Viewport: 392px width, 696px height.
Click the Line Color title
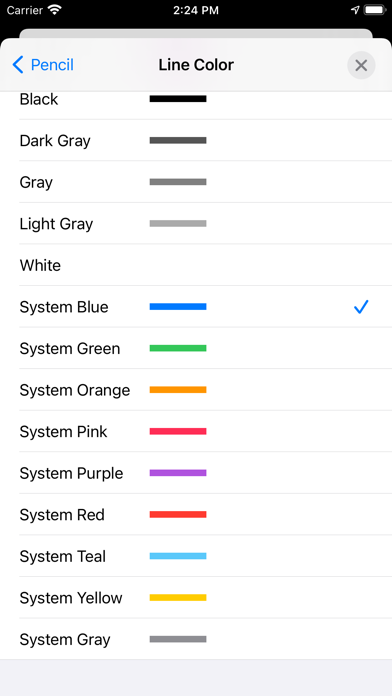click(x=196, y=65)
